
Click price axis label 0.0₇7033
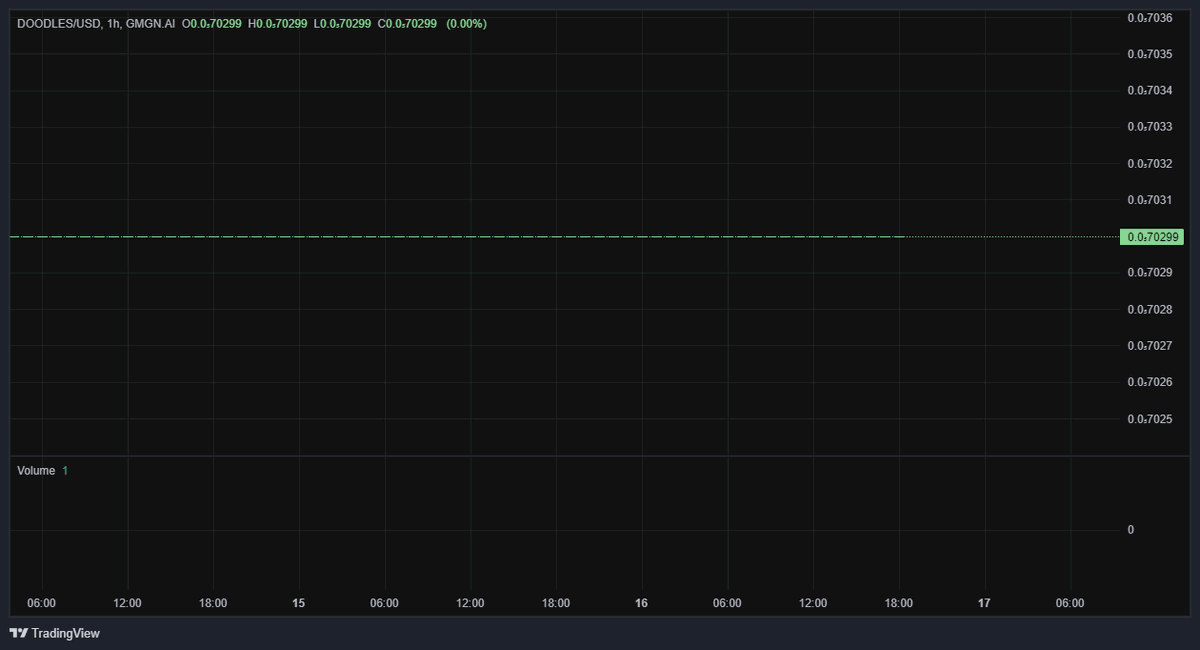tap(1150, 127)
